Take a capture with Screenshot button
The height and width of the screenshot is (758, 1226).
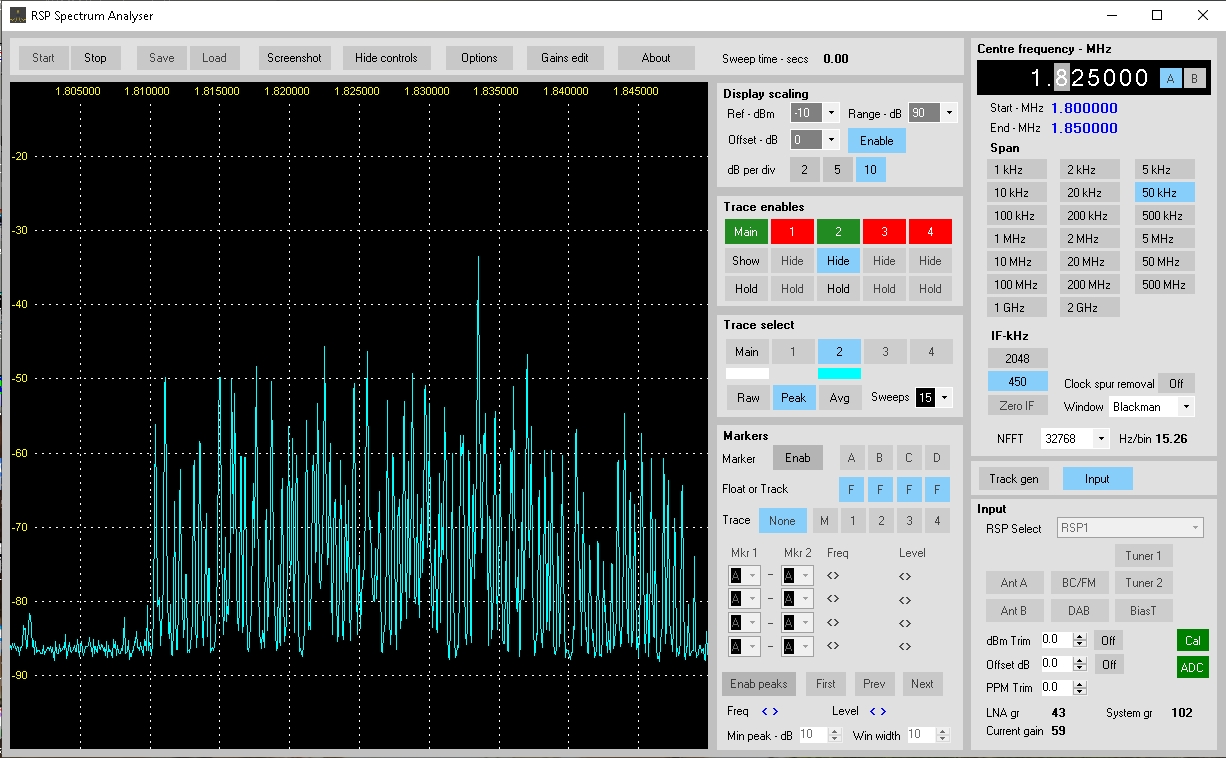coord(294,58)
